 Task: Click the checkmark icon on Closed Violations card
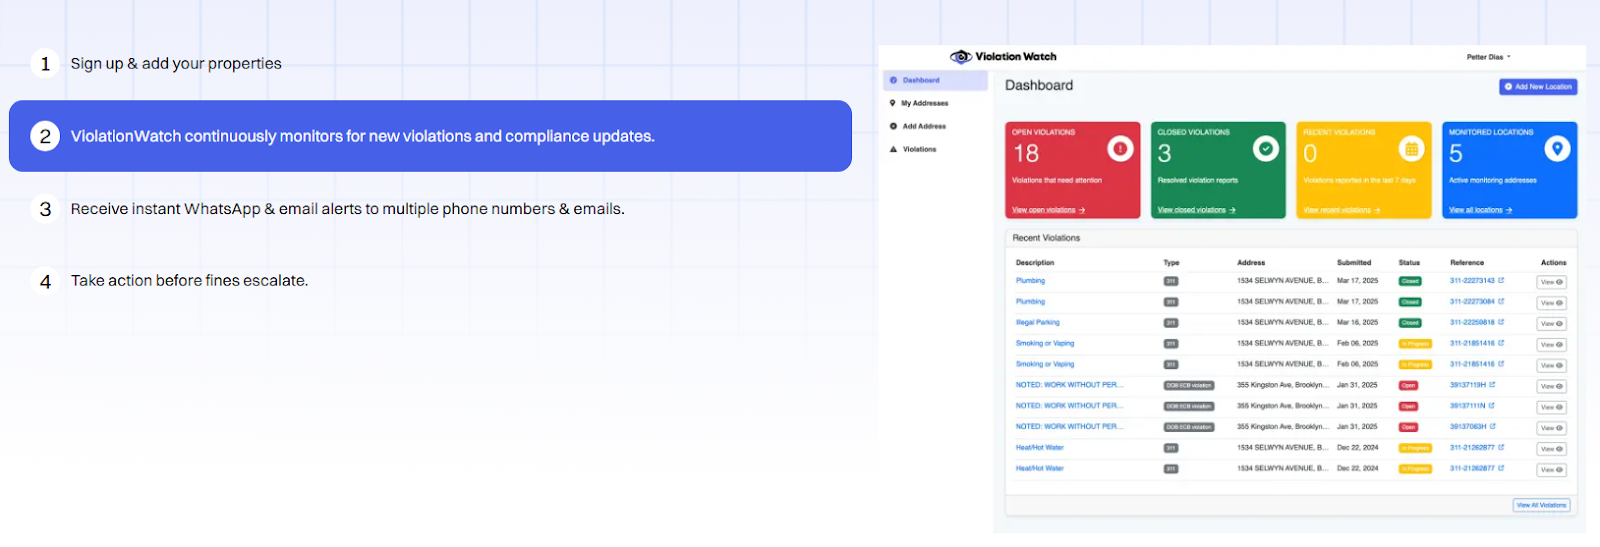[1266, 149]
